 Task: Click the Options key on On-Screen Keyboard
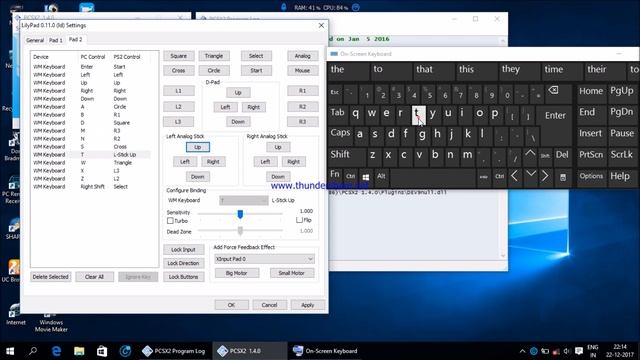591,176
